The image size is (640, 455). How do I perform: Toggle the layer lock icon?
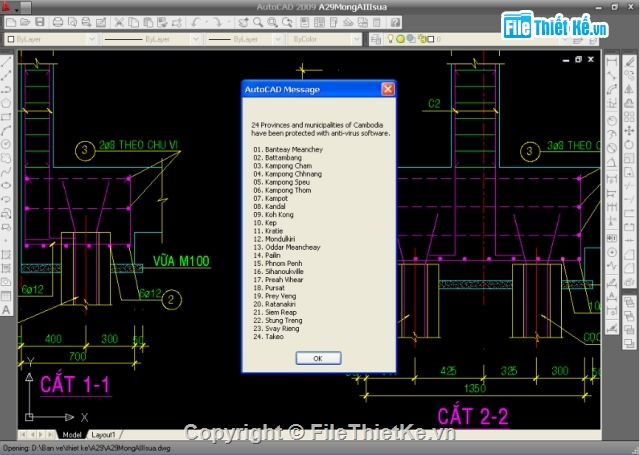coord(422,39)
